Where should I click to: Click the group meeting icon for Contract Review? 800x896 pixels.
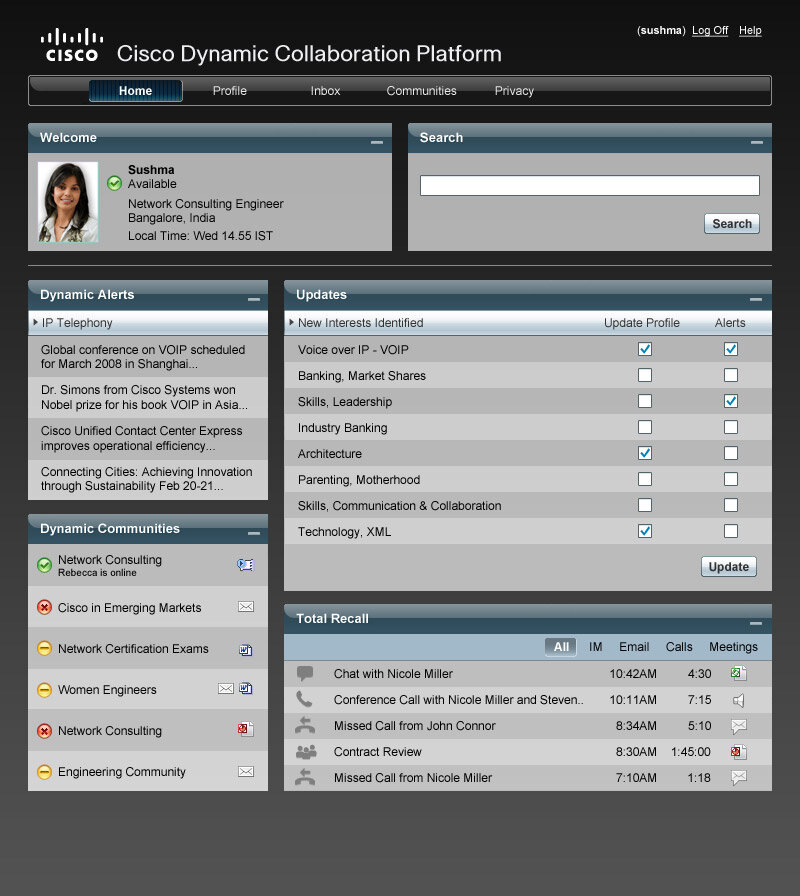point(306,752)
